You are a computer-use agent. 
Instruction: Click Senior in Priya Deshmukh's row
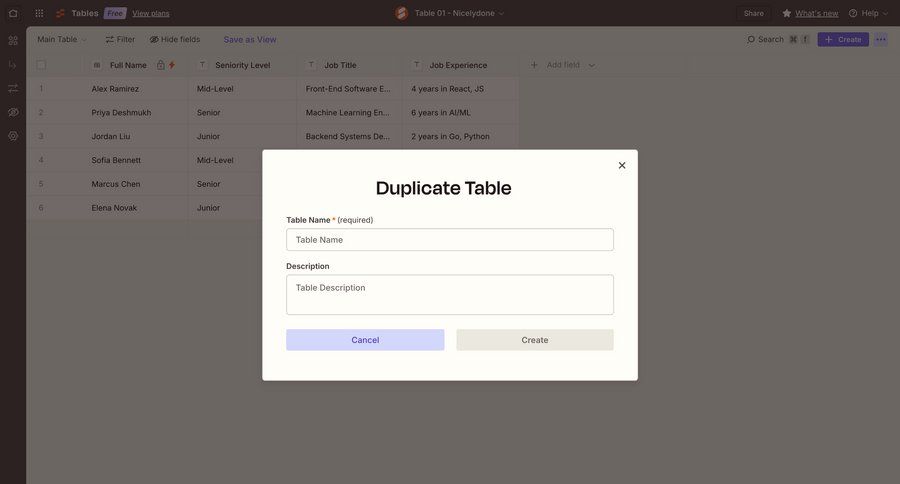click(243, 113)
